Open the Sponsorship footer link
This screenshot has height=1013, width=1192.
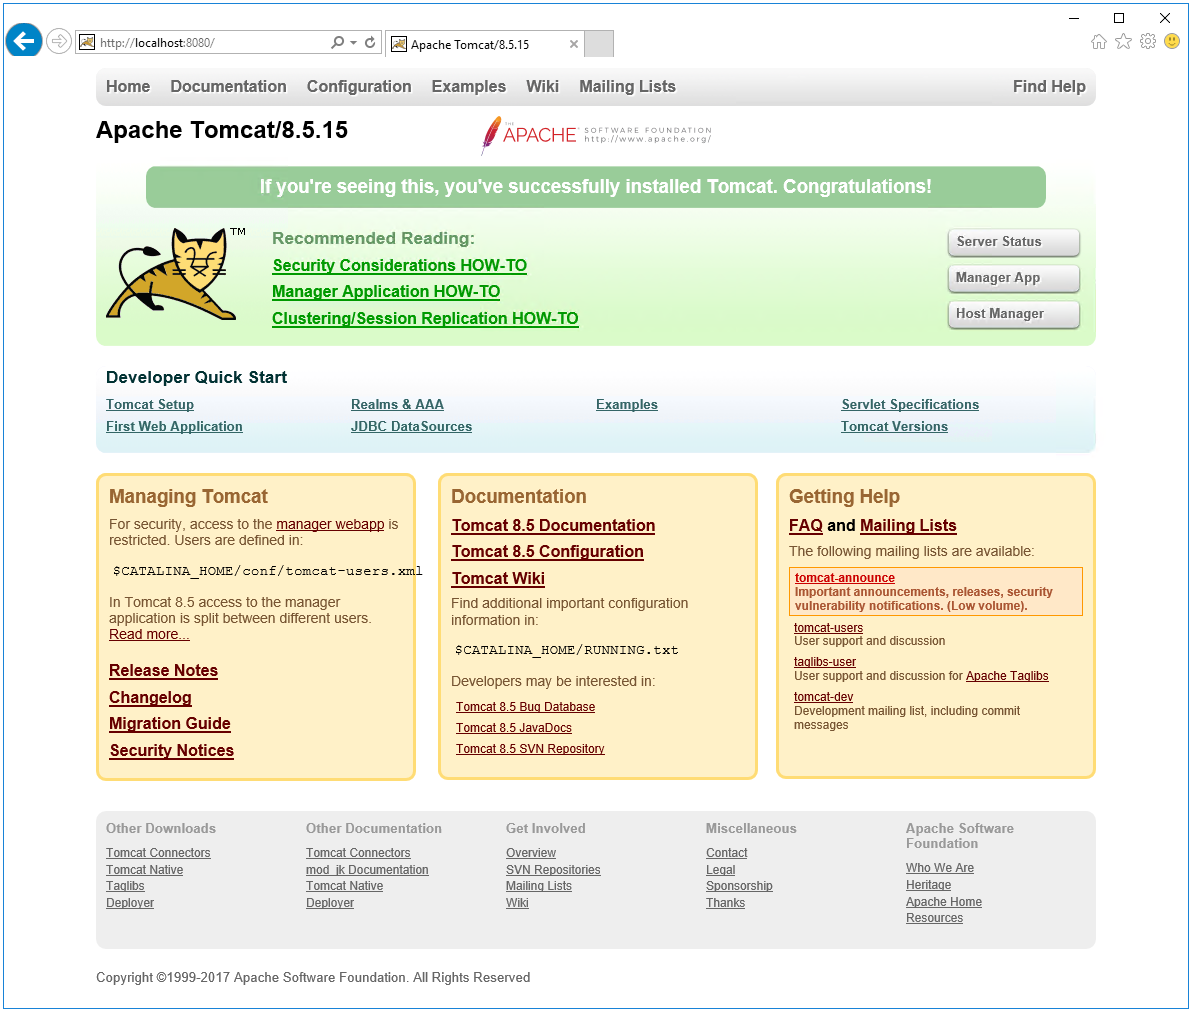739,886
